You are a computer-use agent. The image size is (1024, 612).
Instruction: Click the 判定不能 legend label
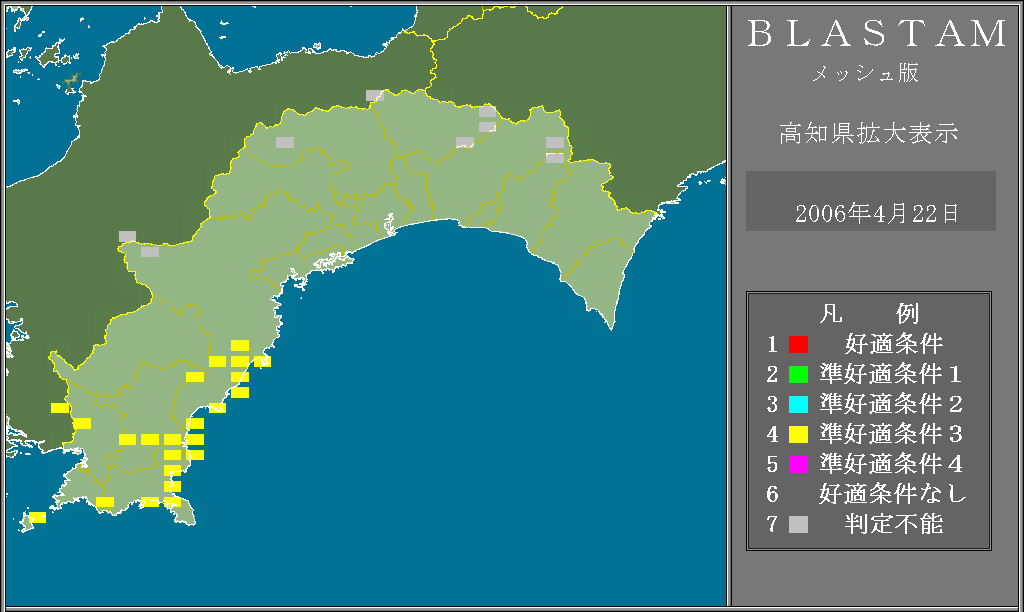tap(894, 524)
